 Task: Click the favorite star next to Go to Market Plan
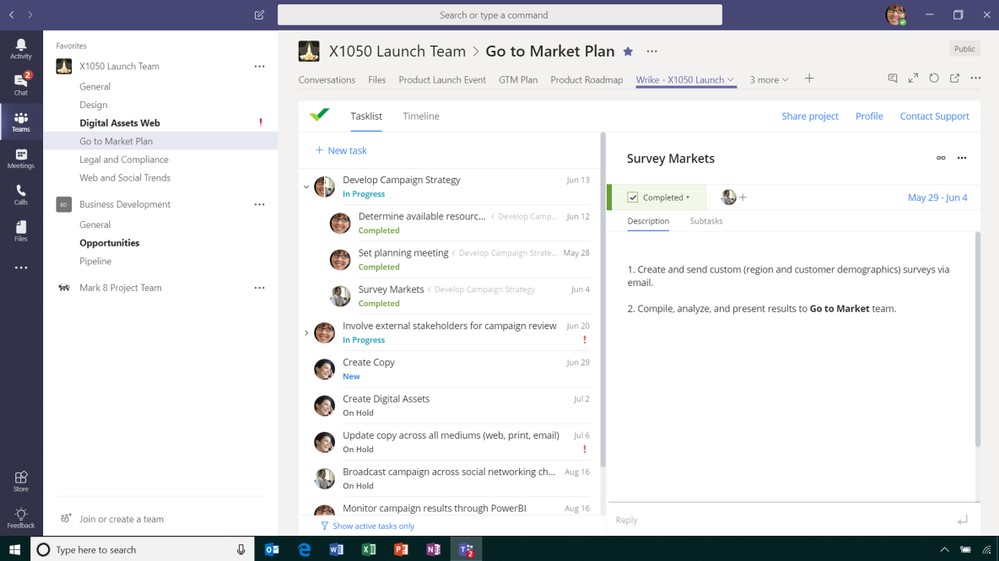point(628,52)
